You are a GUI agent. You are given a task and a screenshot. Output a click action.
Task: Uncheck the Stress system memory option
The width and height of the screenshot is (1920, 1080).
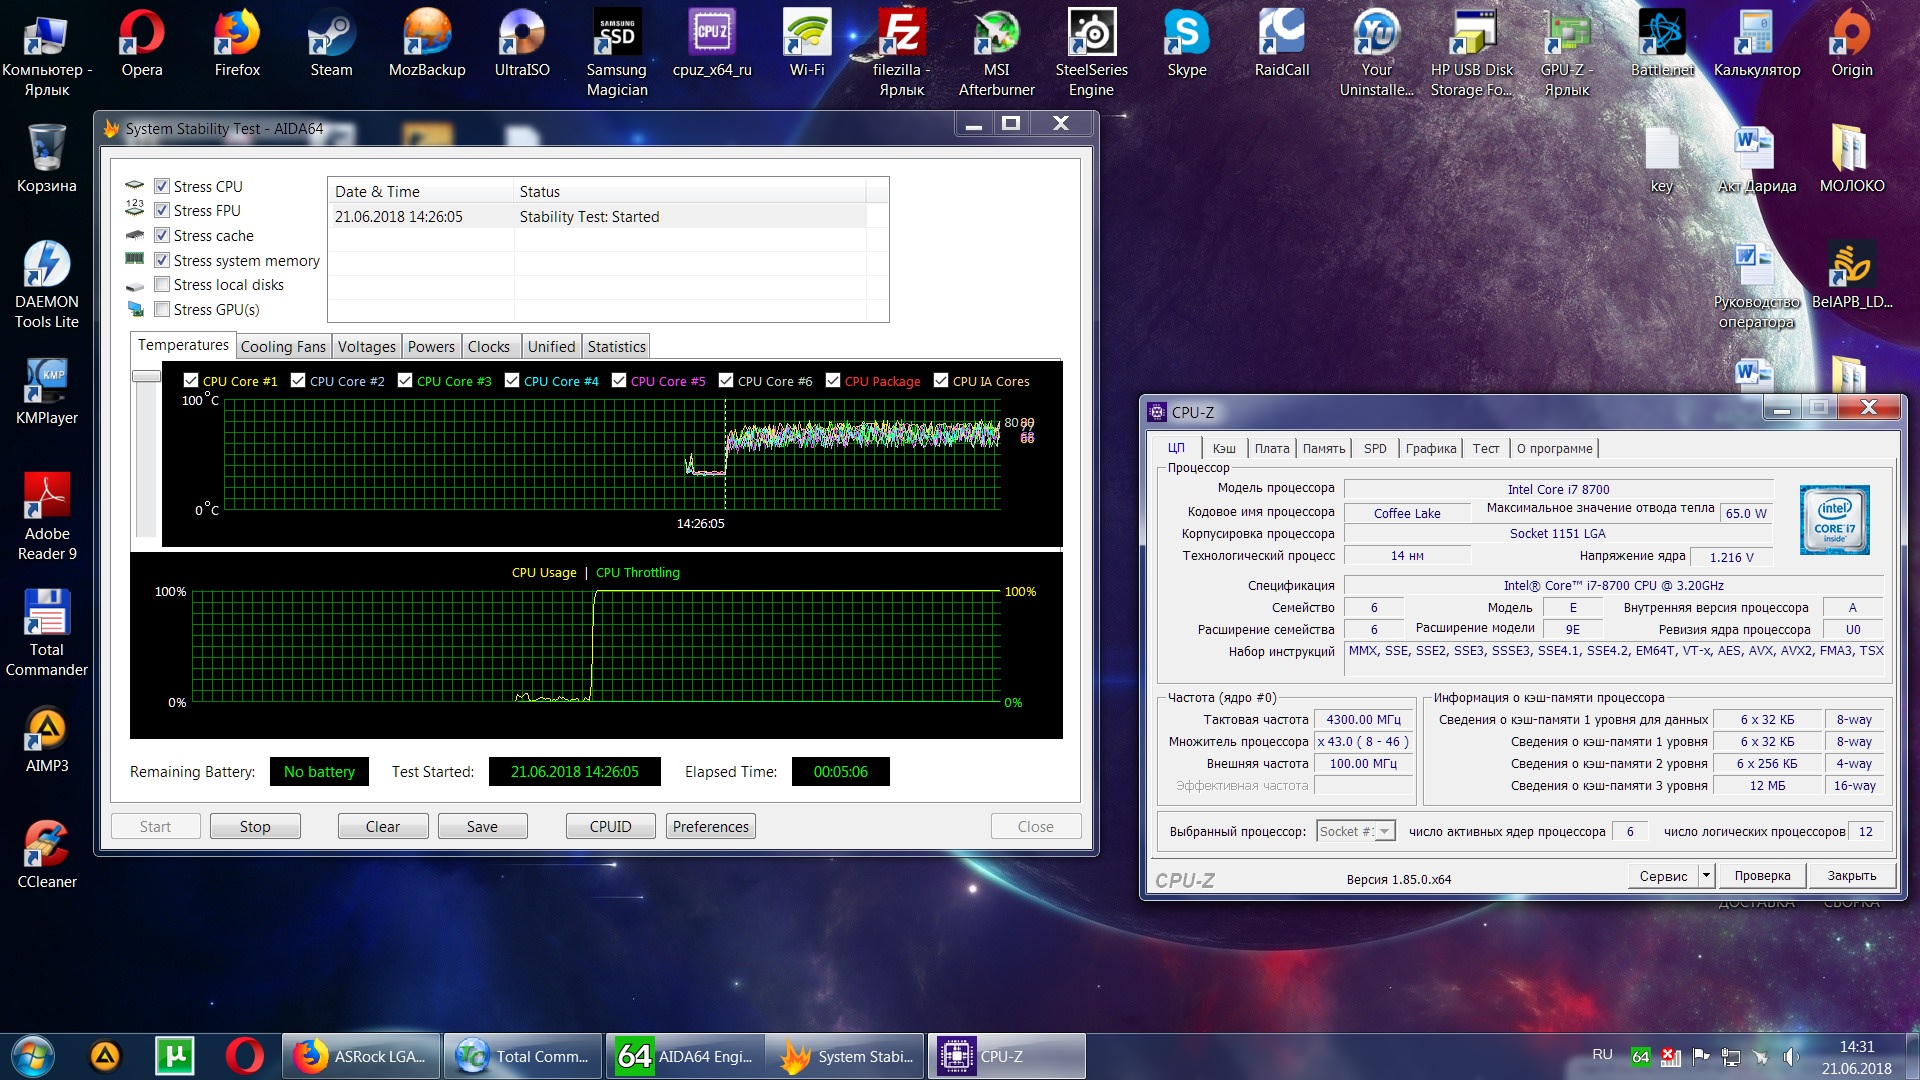(162, 260)
